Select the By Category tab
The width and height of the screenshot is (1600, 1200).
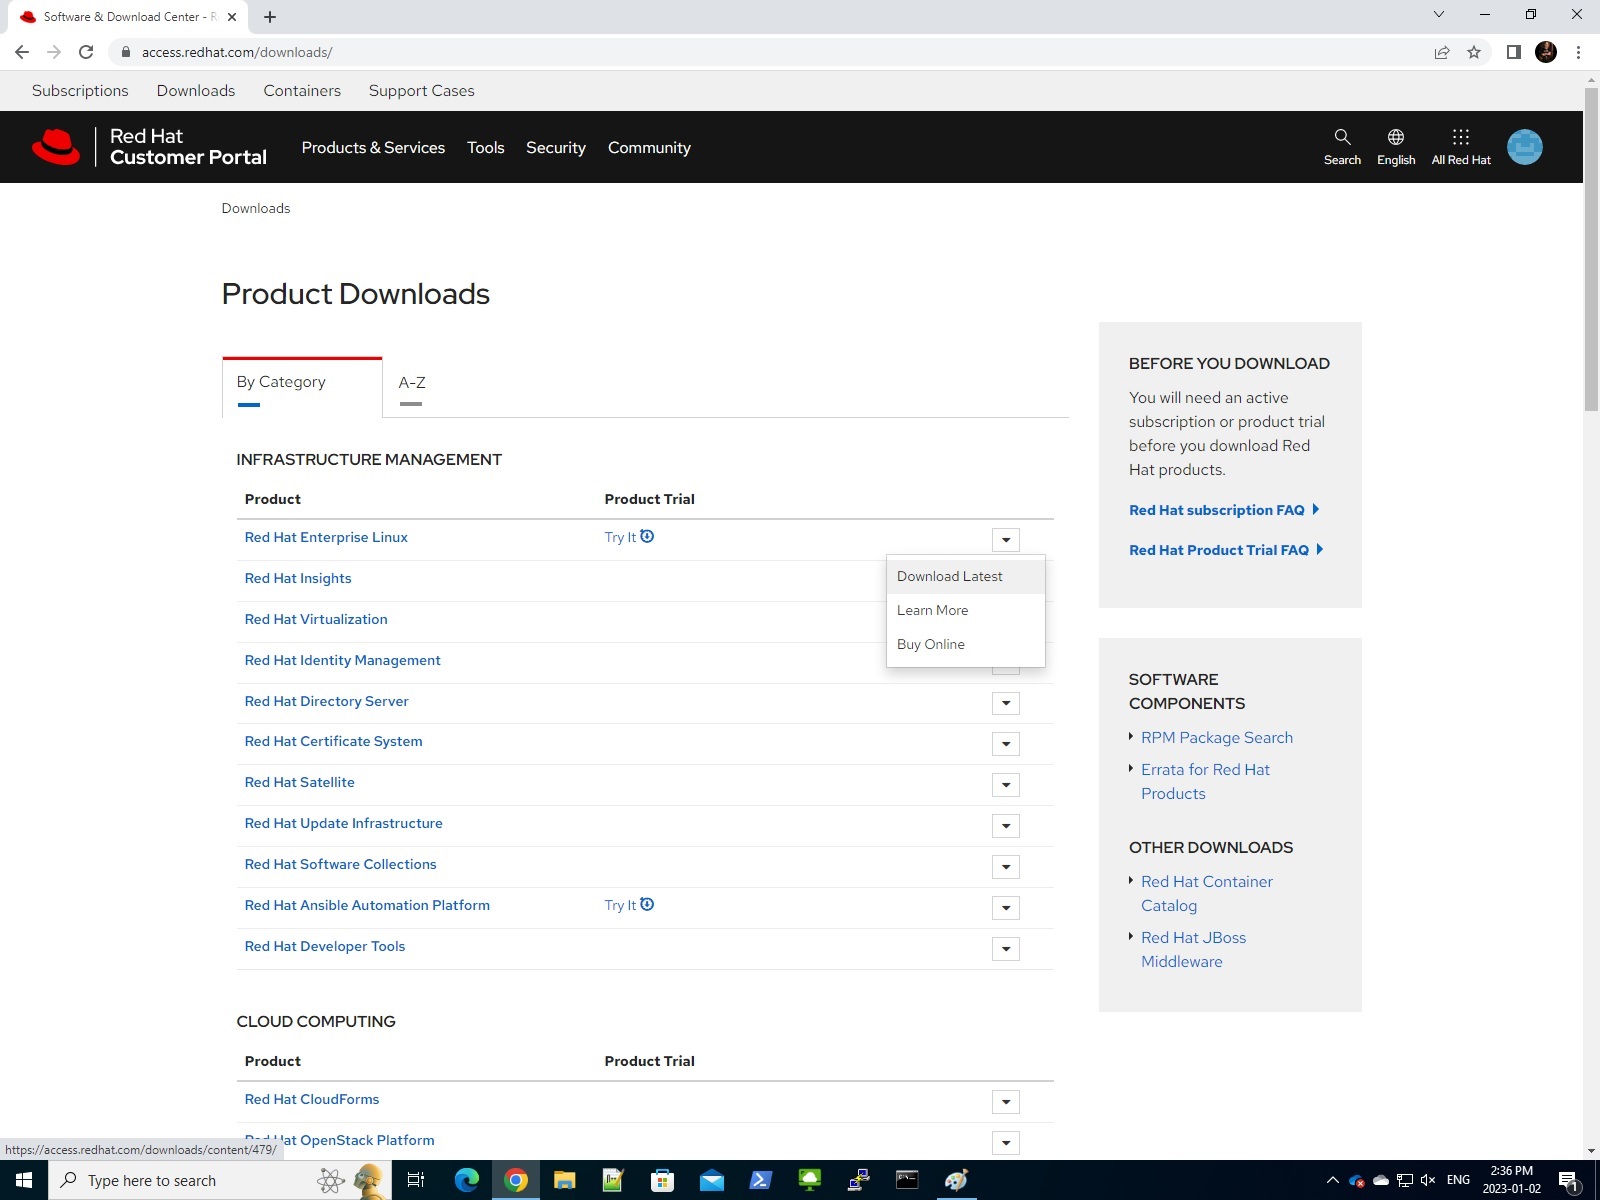[x=302, y=387]
